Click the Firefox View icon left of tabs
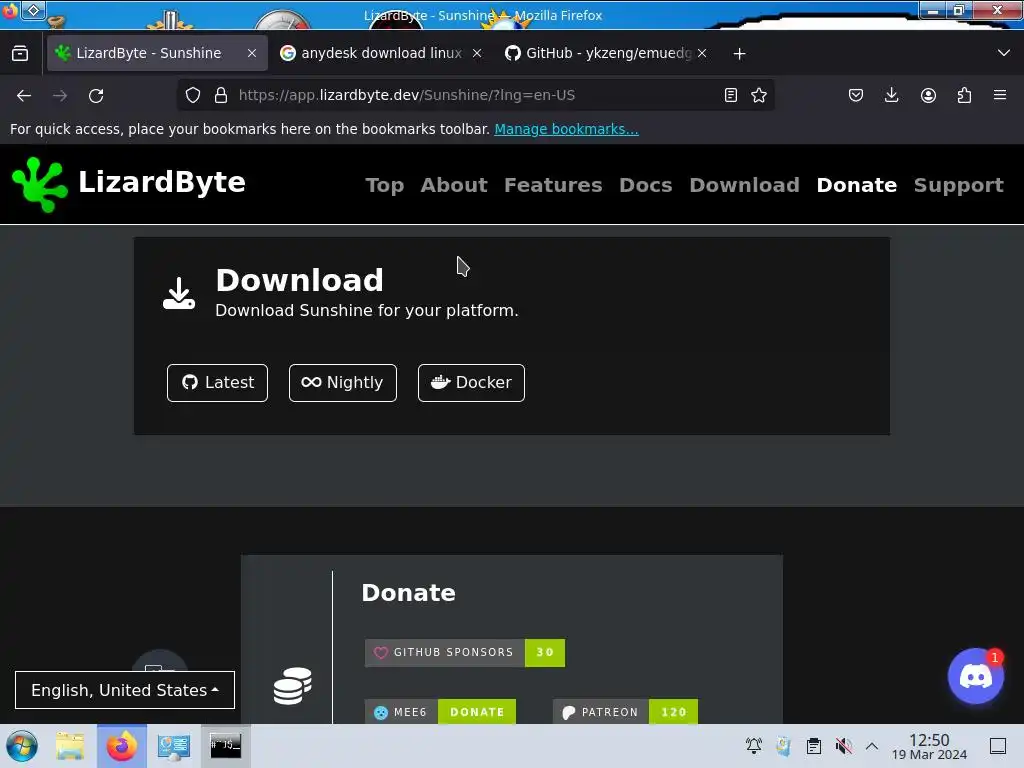Image resolution: width=1024 pixels, height=768 pixels. (x=20, y=54)
